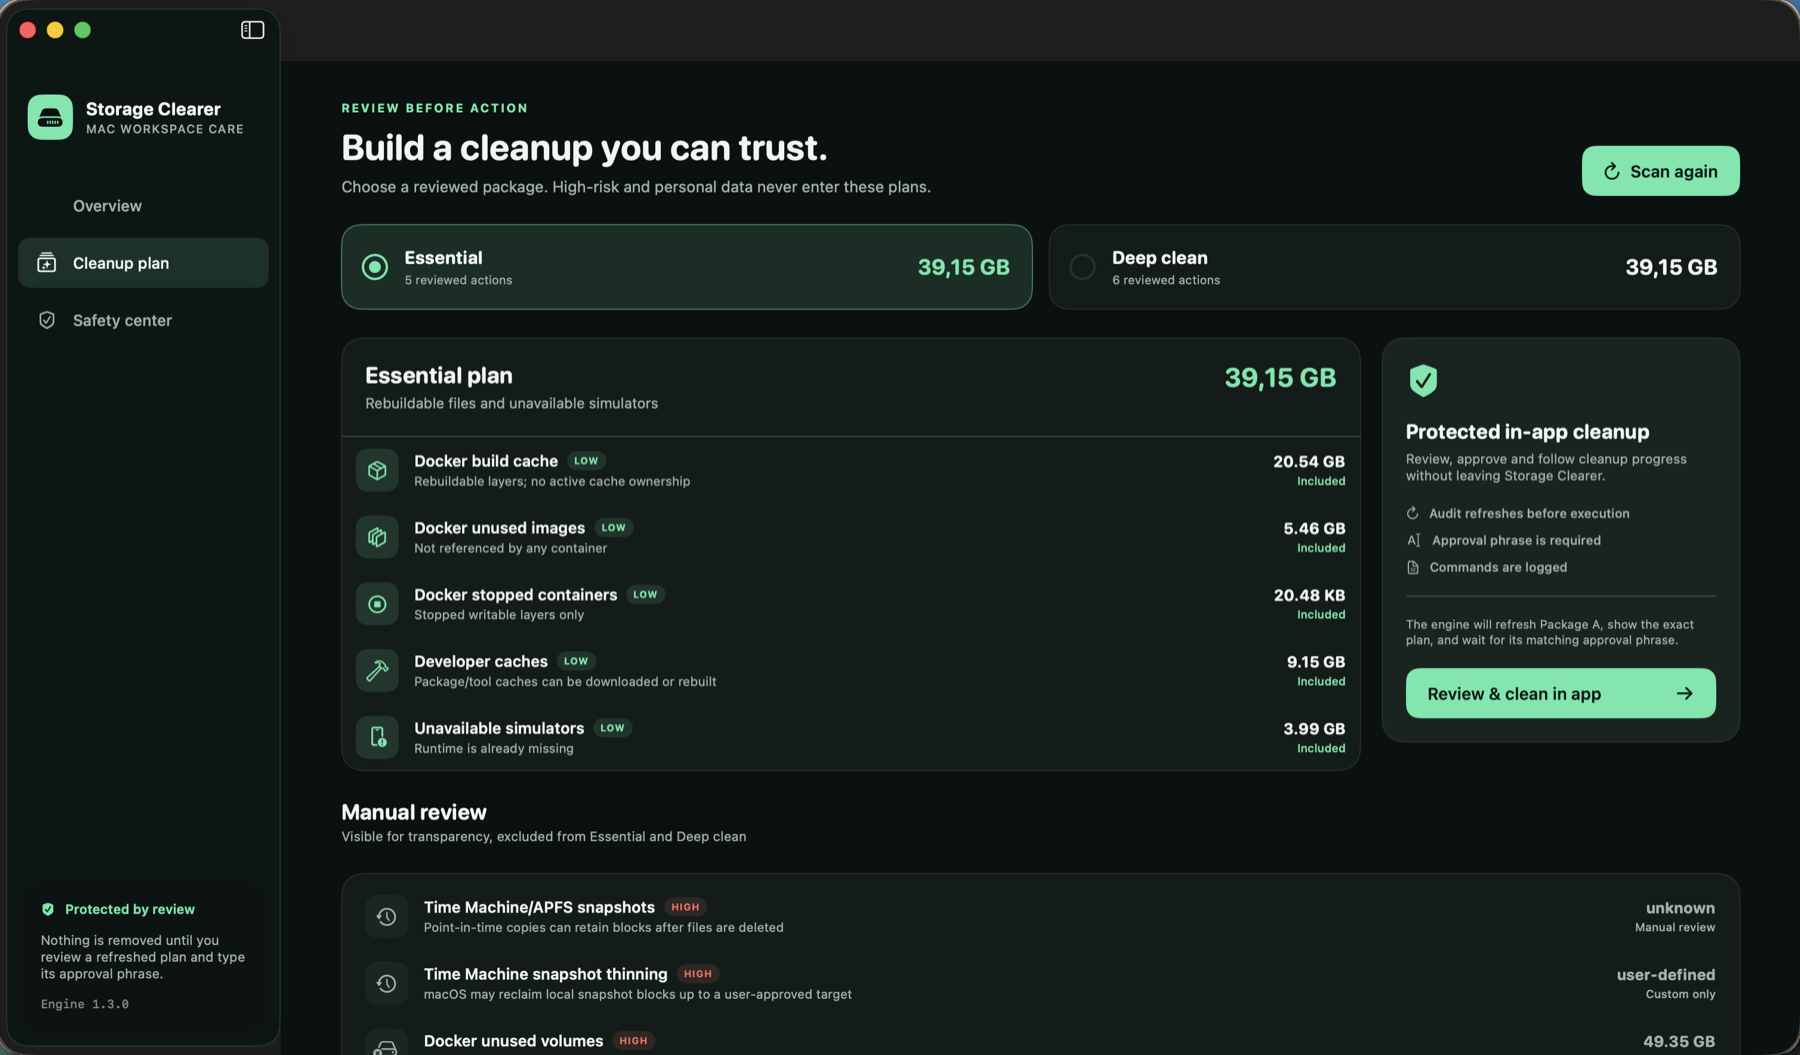
Task: Click the 9.15 GB size value
Action: tap(1315, 663)
